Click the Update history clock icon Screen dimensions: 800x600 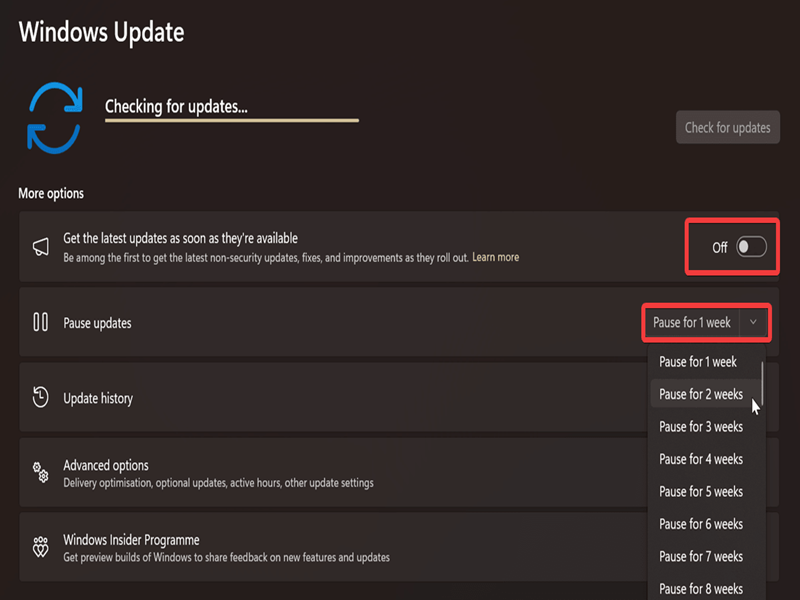tap(40, 397)
